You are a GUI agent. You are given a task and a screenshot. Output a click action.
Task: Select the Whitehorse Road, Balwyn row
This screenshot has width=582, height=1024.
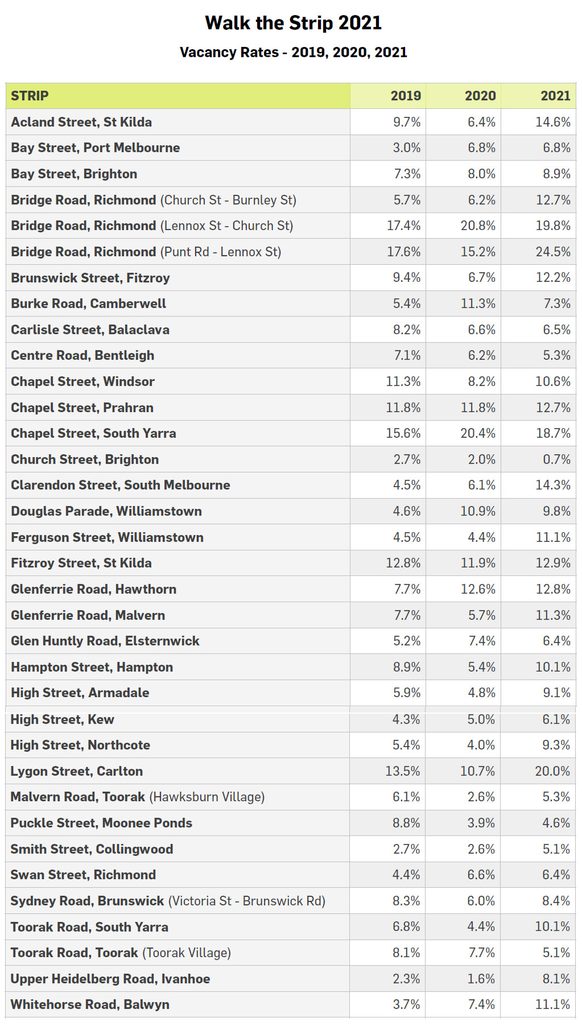pos(291,1004)
